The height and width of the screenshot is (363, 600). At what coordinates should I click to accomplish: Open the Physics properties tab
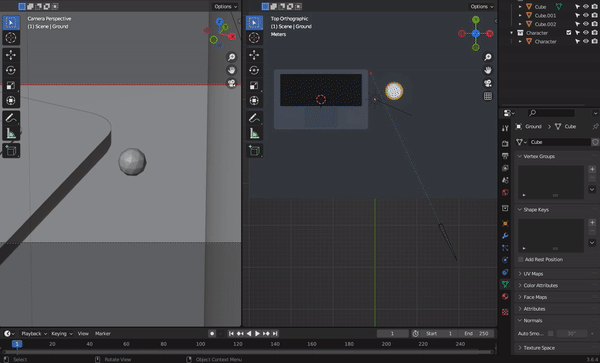point(505,260)
